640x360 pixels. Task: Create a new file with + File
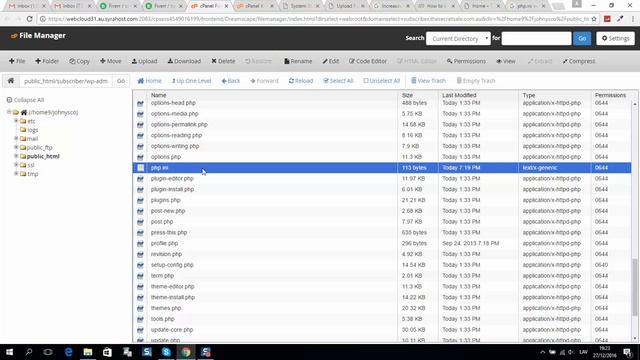coord(17,61)
